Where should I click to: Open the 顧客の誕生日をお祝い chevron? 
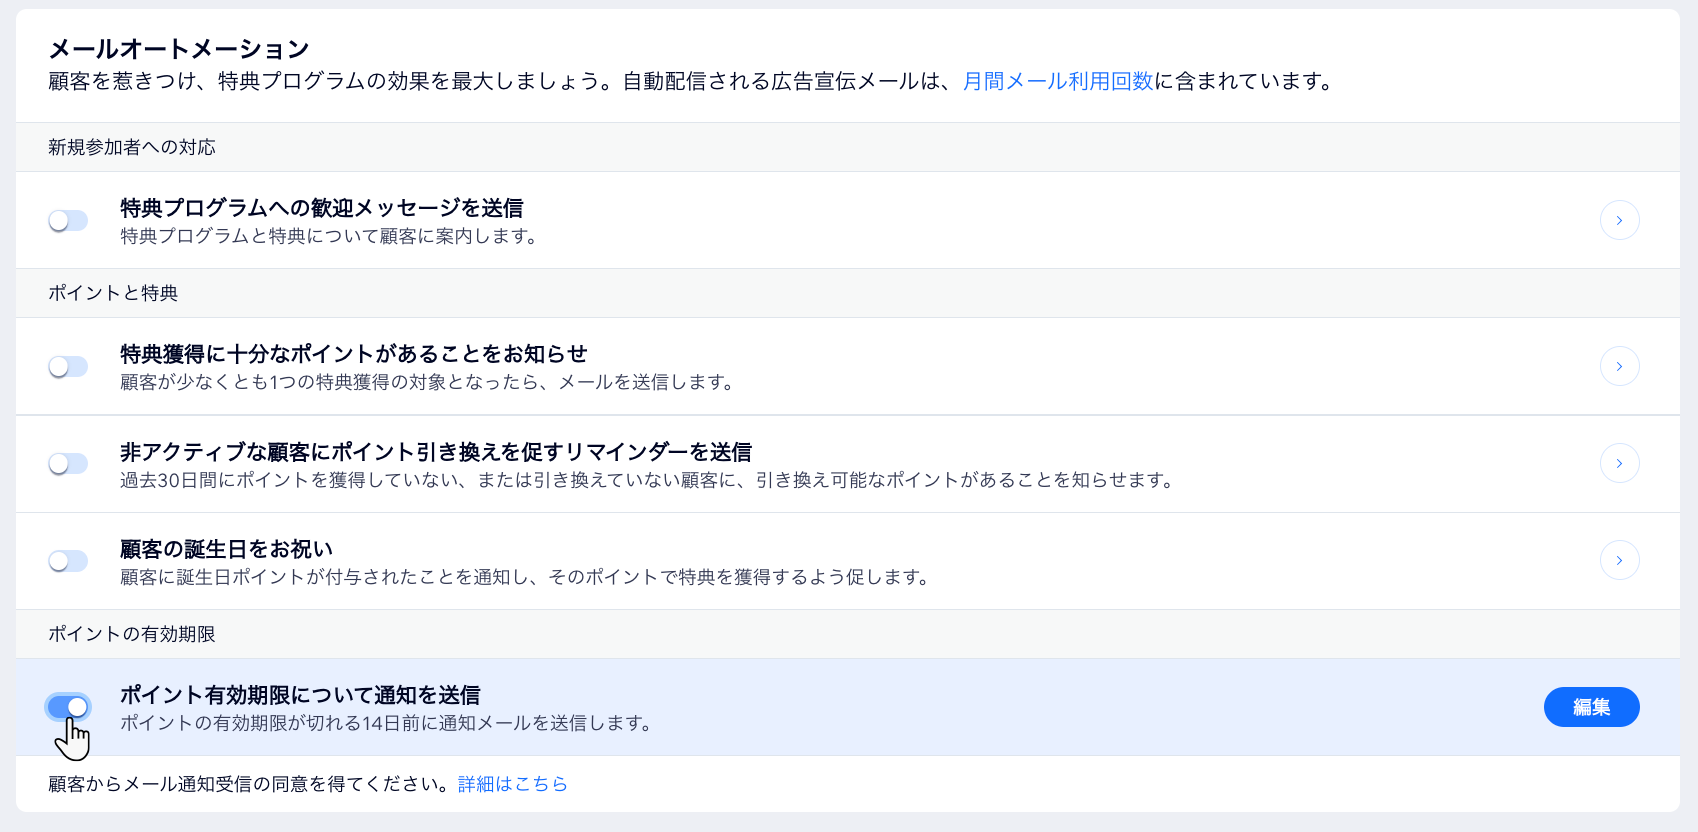(x=1619, y=560)
